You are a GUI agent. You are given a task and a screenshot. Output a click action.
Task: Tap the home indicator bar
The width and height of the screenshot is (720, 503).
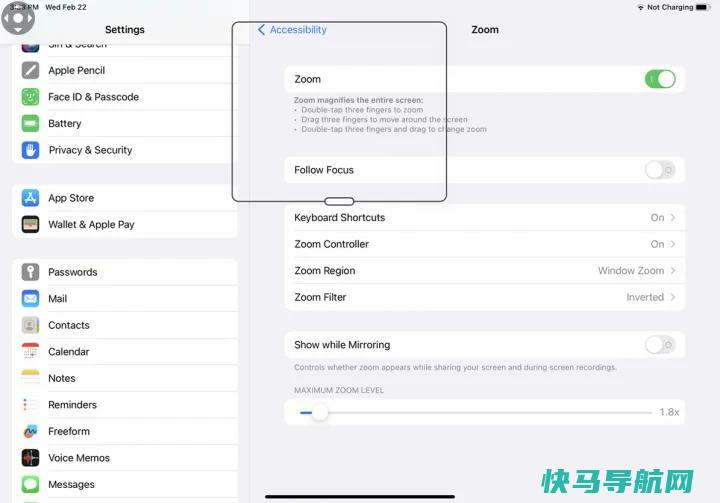tap(360, 496)
